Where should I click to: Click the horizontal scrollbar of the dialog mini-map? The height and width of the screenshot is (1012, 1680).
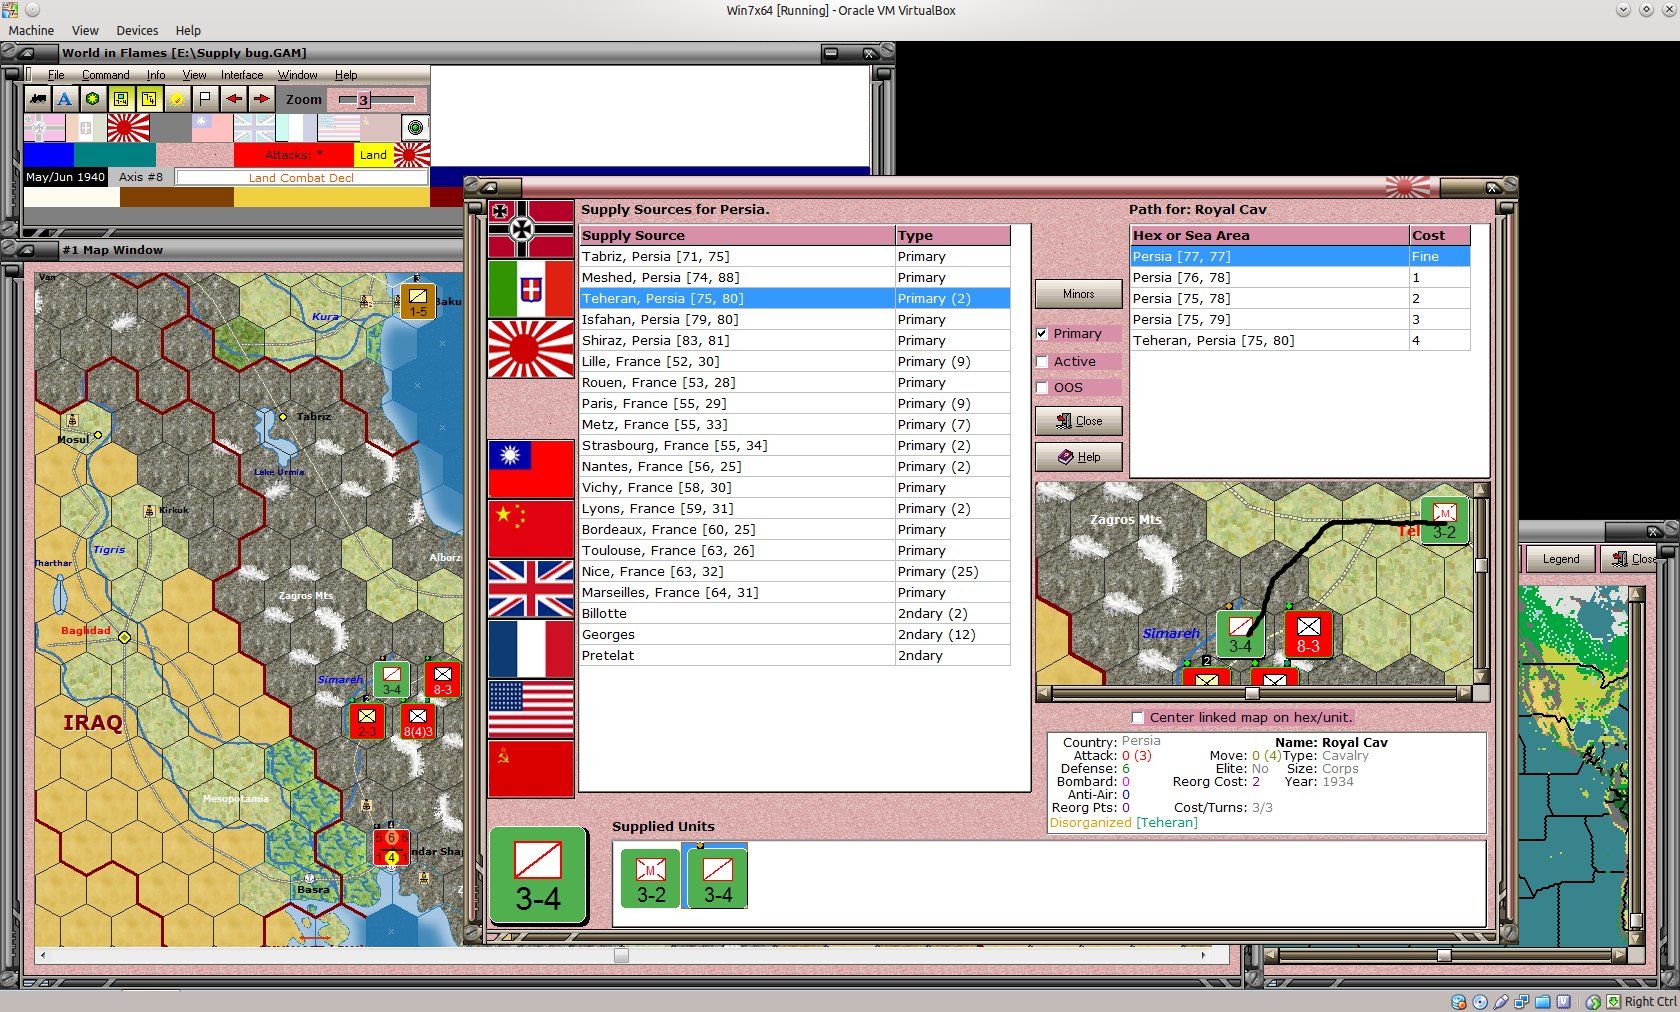[1255, 693]
